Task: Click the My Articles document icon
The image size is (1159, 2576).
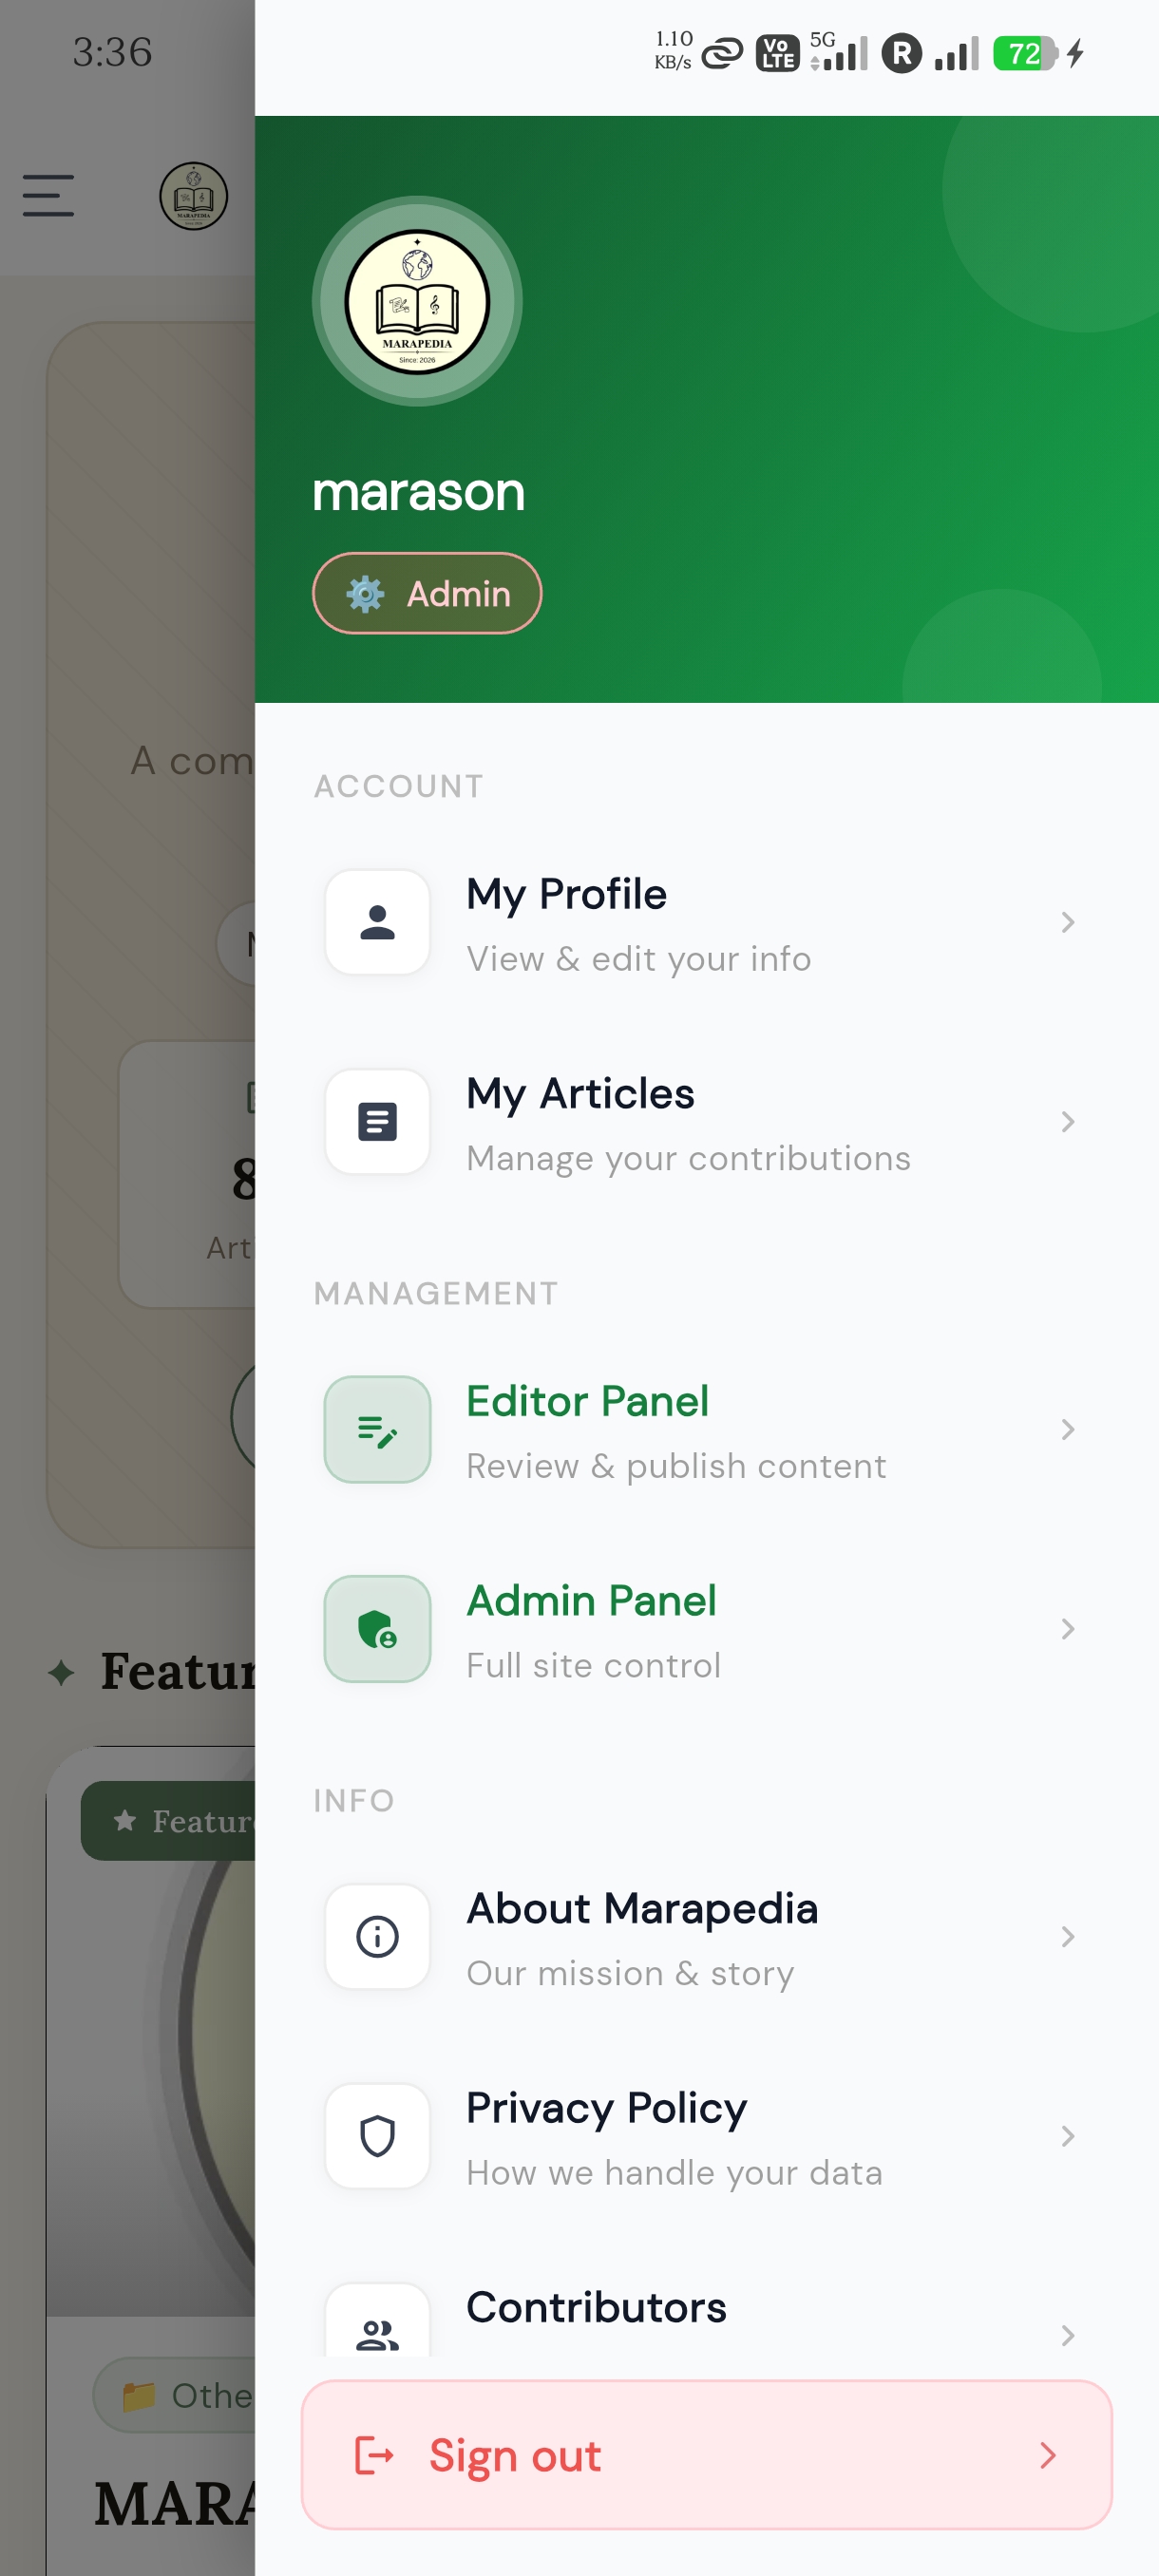Action: tap(377, 1122)
